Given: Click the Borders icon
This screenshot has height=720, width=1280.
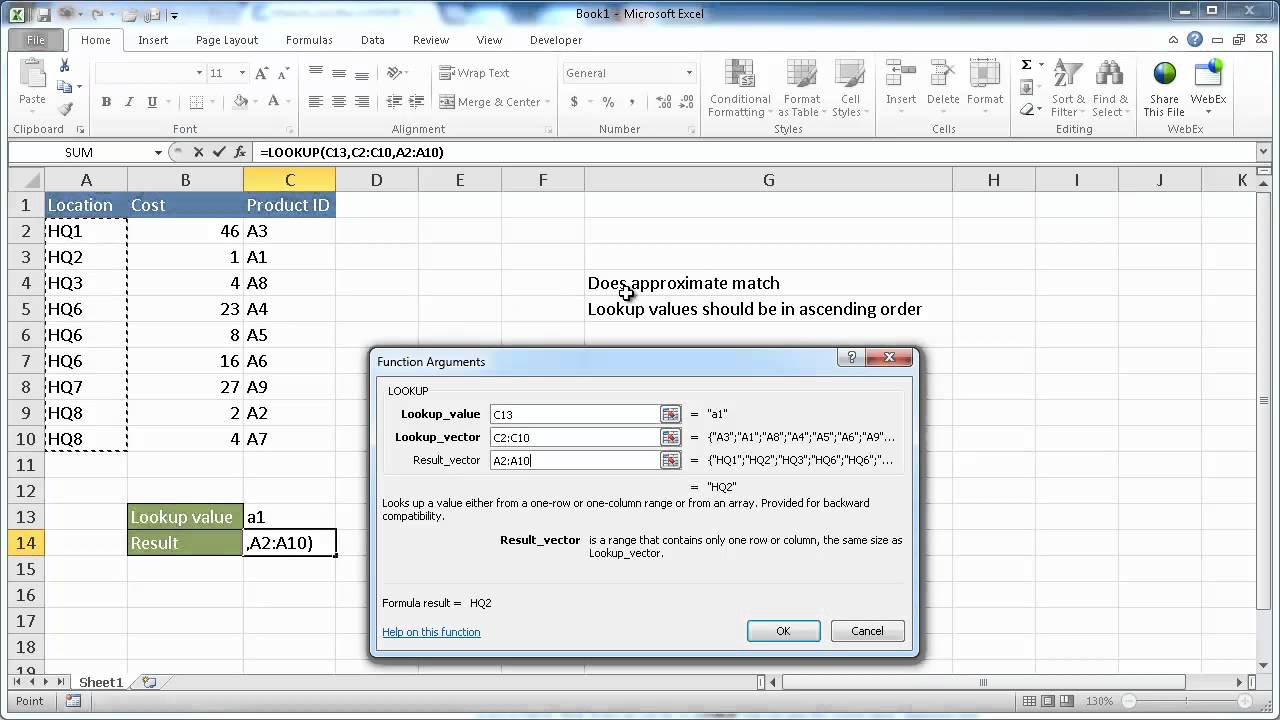Looking at the screenshot, I should click(196, 102).
